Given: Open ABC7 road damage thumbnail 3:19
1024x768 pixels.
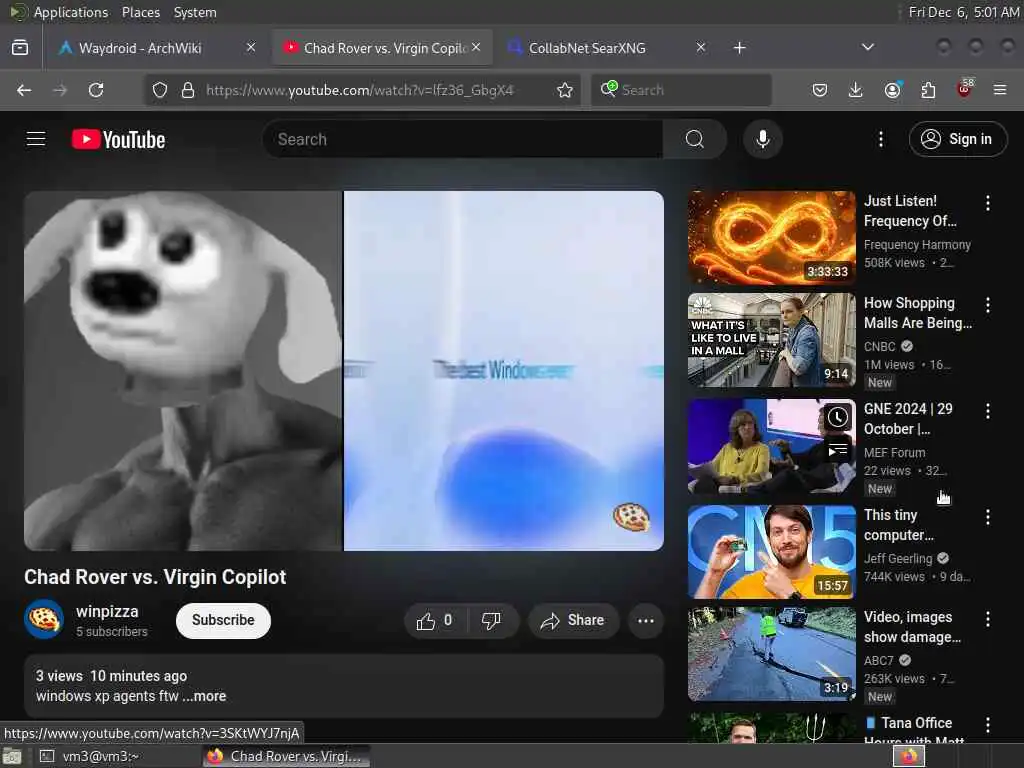Looking at the screenshot, I should pyautogui.click(x=771, y=654).
